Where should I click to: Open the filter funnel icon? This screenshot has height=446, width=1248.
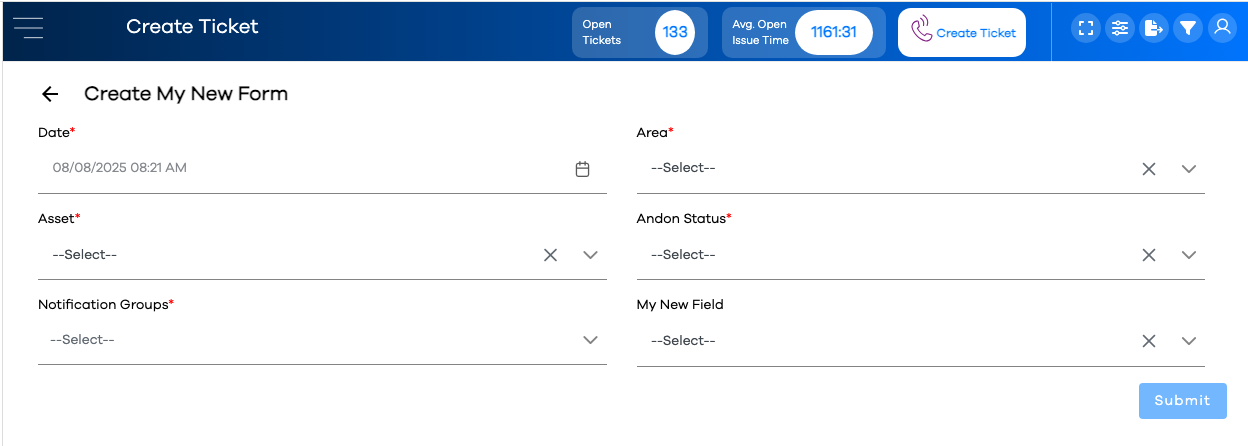pos(1187,28)
